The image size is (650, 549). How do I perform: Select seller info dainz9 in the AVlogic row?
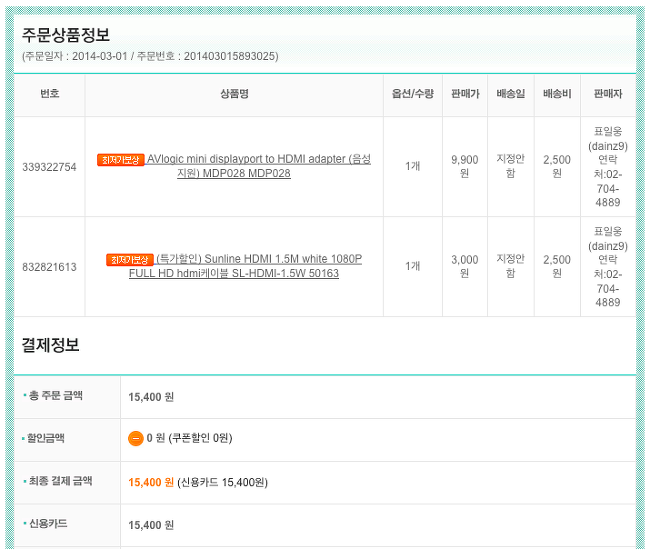[608, 167]
